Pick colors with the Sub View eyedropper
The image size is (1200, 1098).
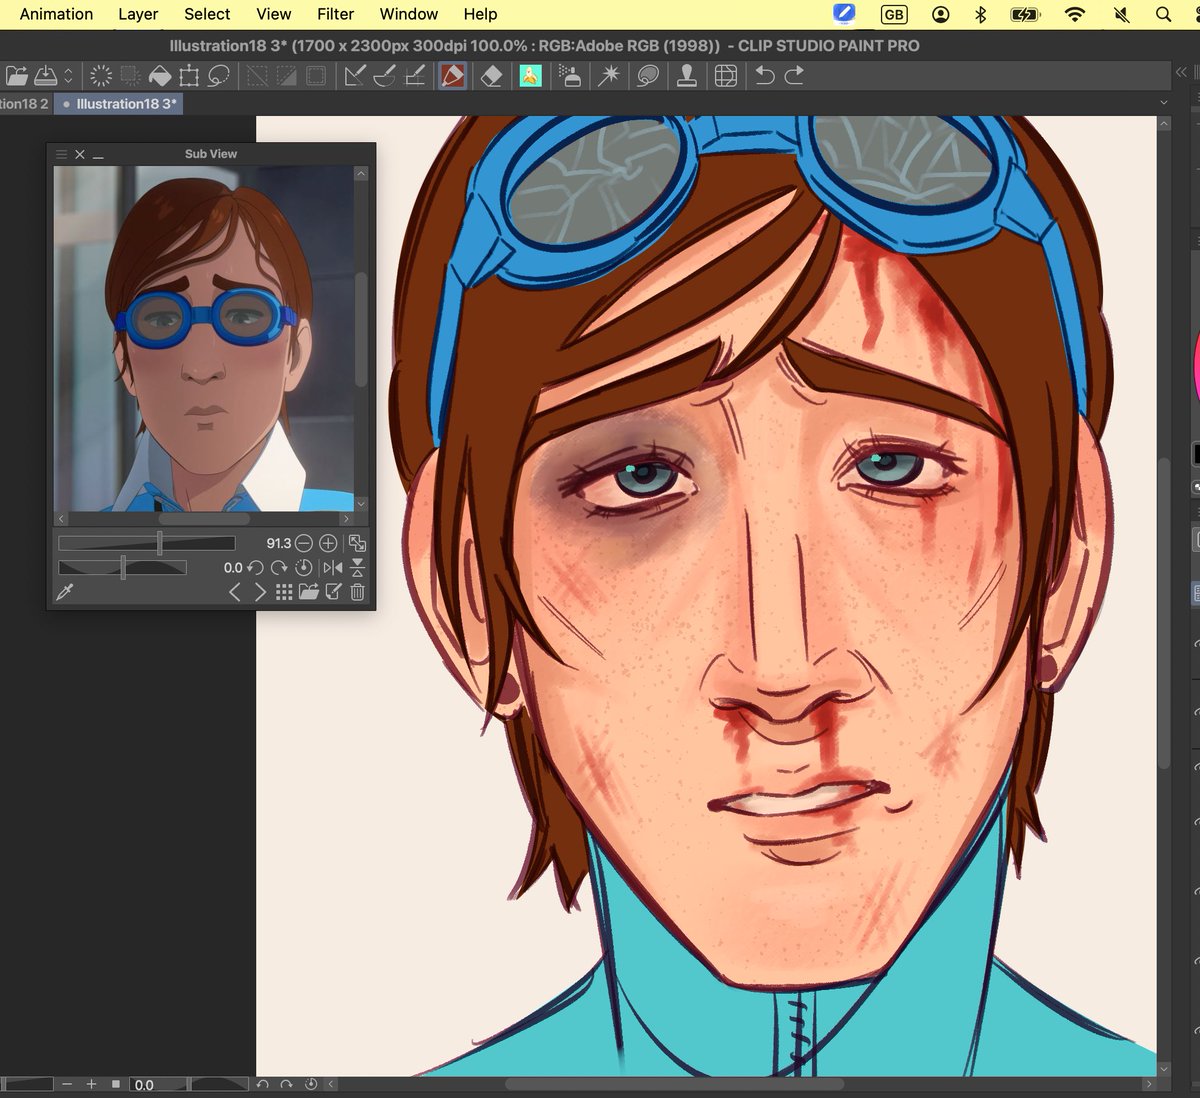pos(65,592)
